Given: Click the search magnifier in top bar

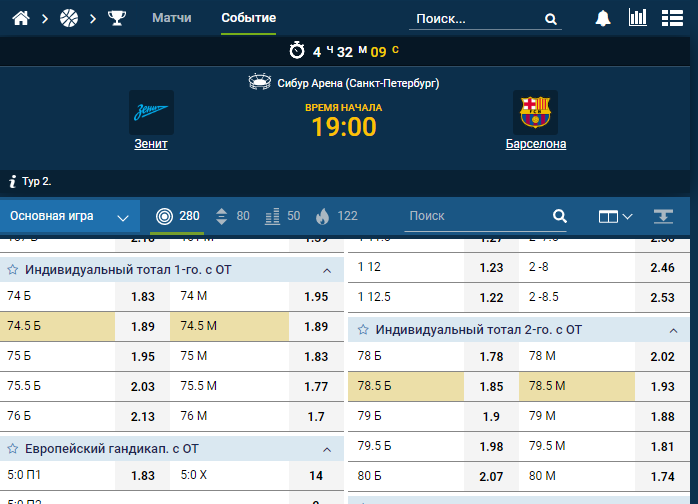Looking at the screenshot, I should (551, 19).
